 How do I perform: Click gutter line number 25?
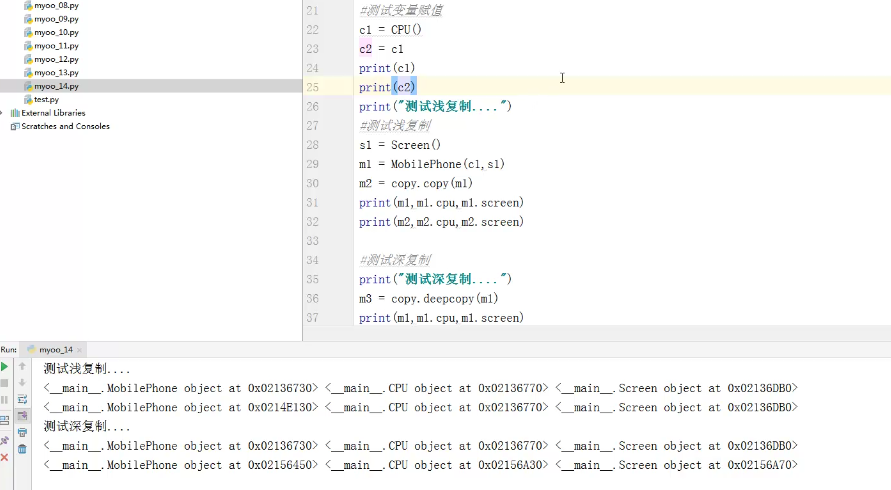(x=313, y=87)
